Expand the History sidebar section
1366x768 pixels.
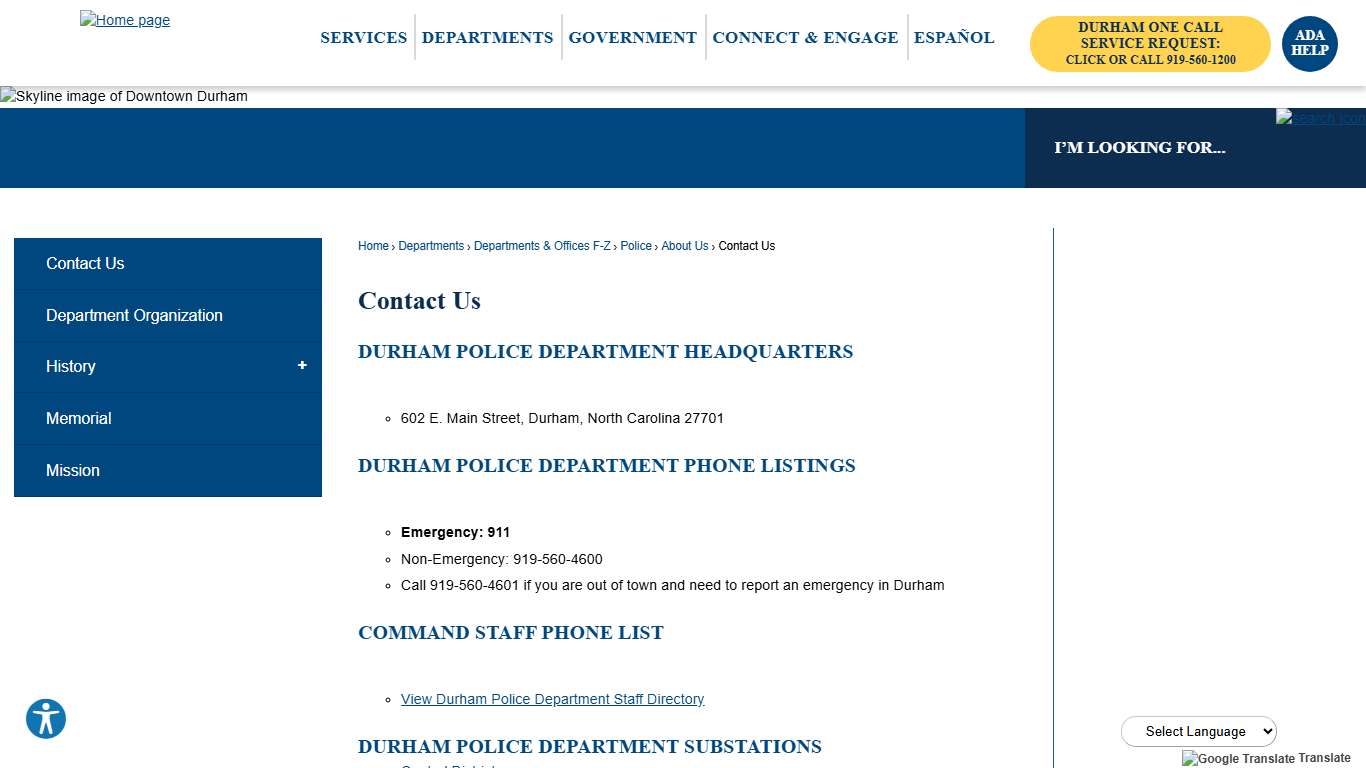302,366
